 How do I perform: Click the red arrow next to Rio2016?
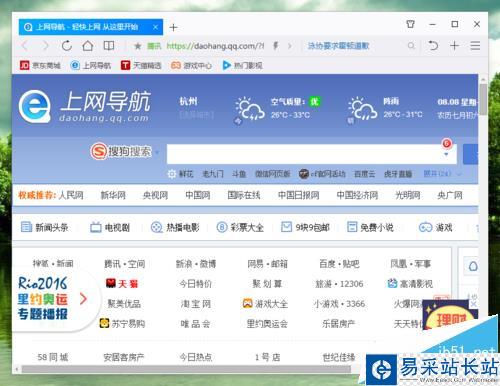(83, 298)
